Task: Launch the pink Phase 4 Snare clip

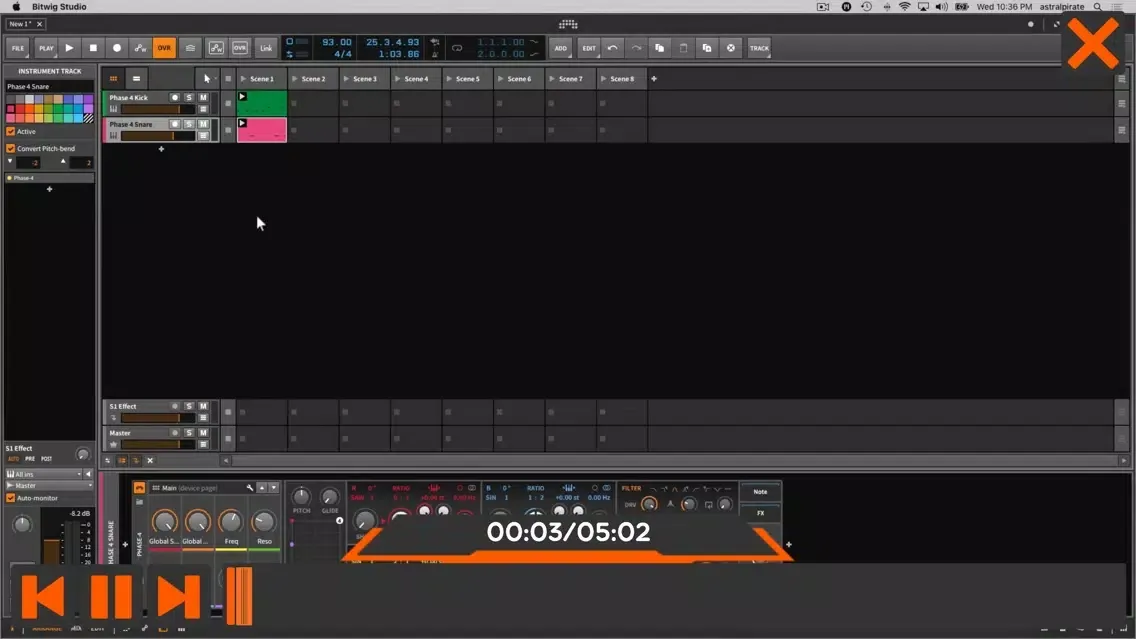Action: pos(262,130)
